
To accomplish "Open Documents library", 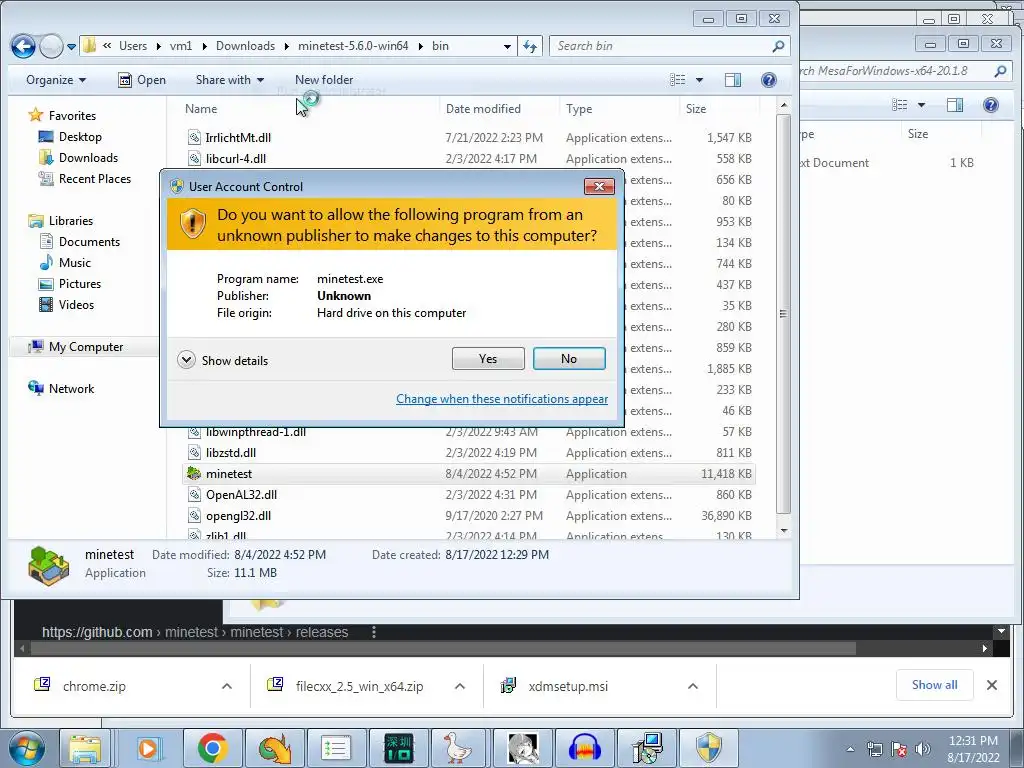I will click(89, 242).
